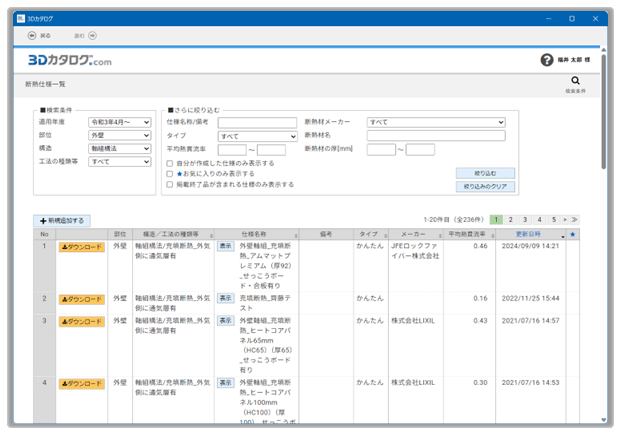The image size is (621, 435).
Task: Click the 仕様名称/備考 text field
Action: tap(257, 122)
